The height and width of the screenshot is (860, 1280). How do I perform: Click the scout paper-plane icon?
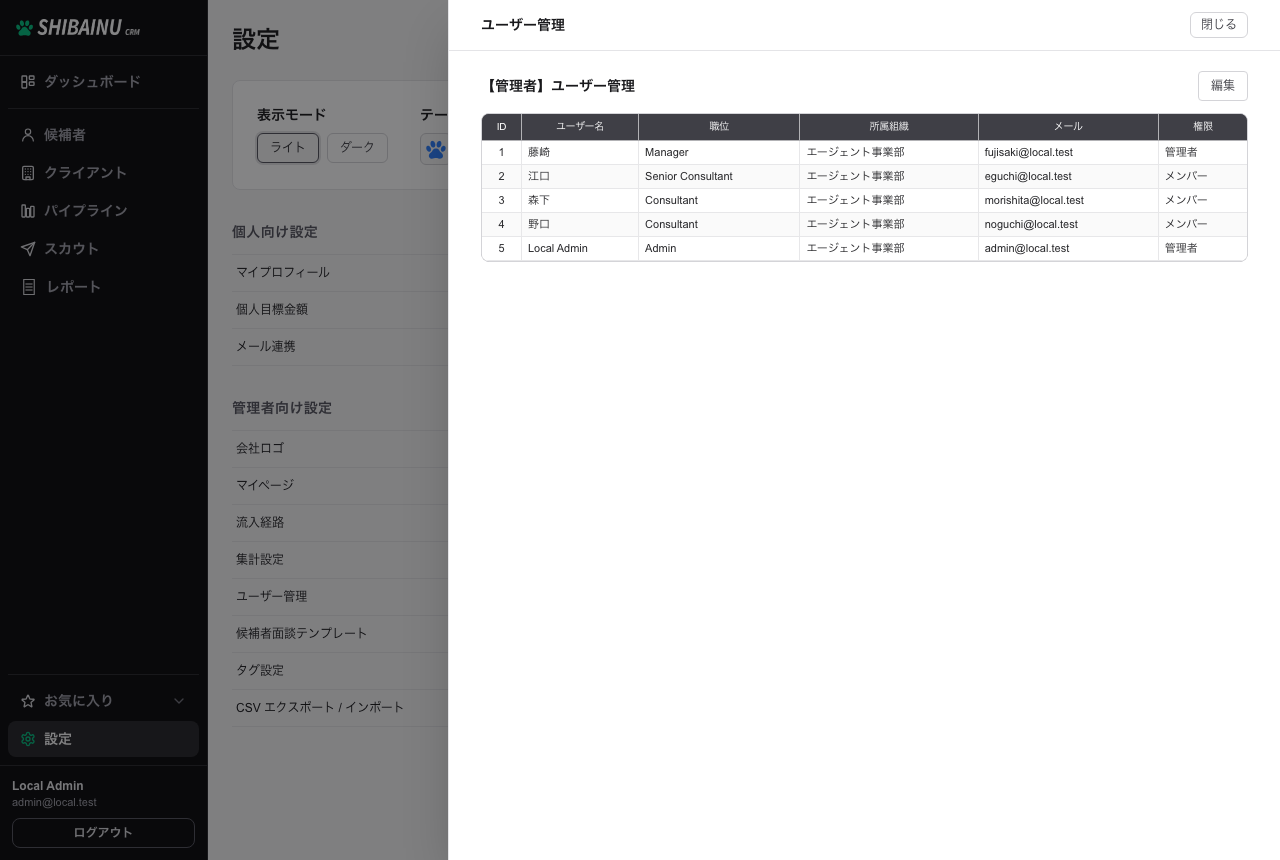28,248
